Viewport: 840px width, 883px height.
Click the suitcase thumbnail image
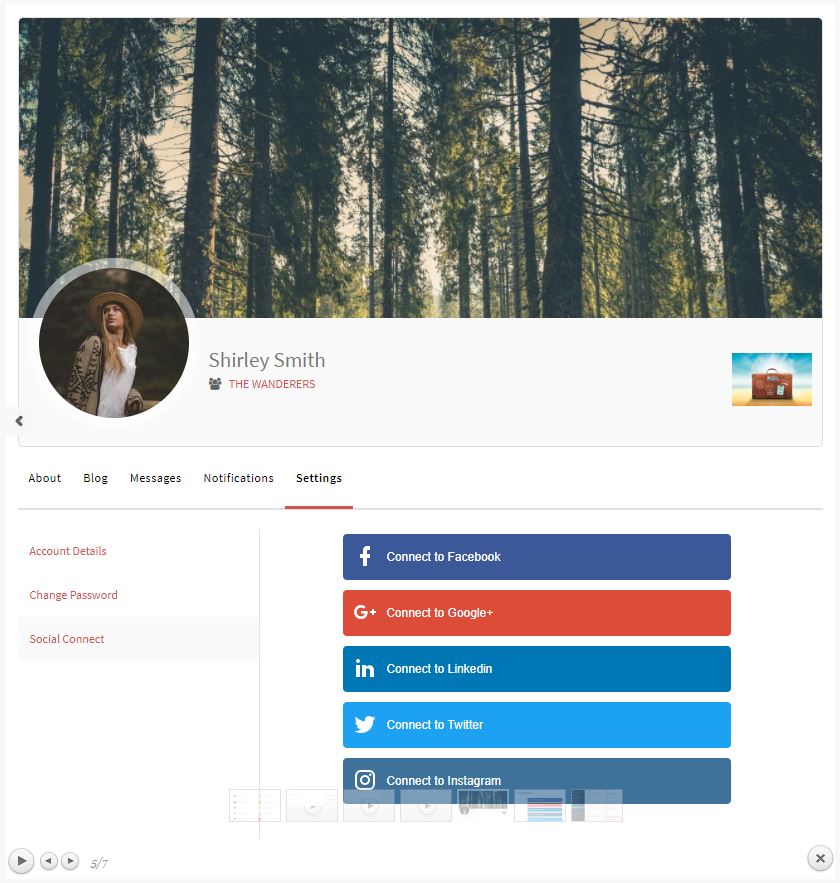(772, 379)
